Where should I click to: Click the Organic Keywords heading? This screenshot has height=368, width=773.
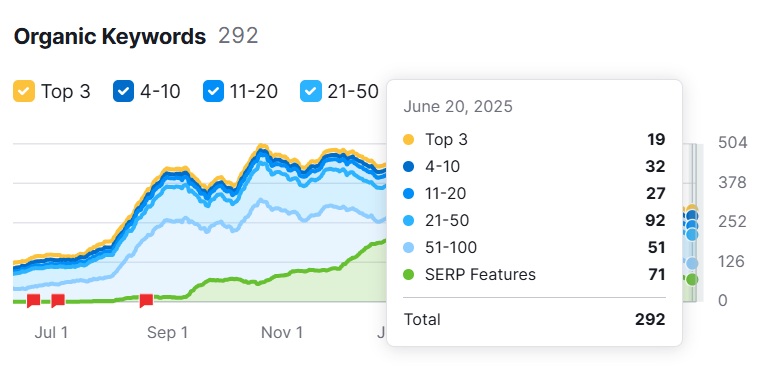click(110, 37)
